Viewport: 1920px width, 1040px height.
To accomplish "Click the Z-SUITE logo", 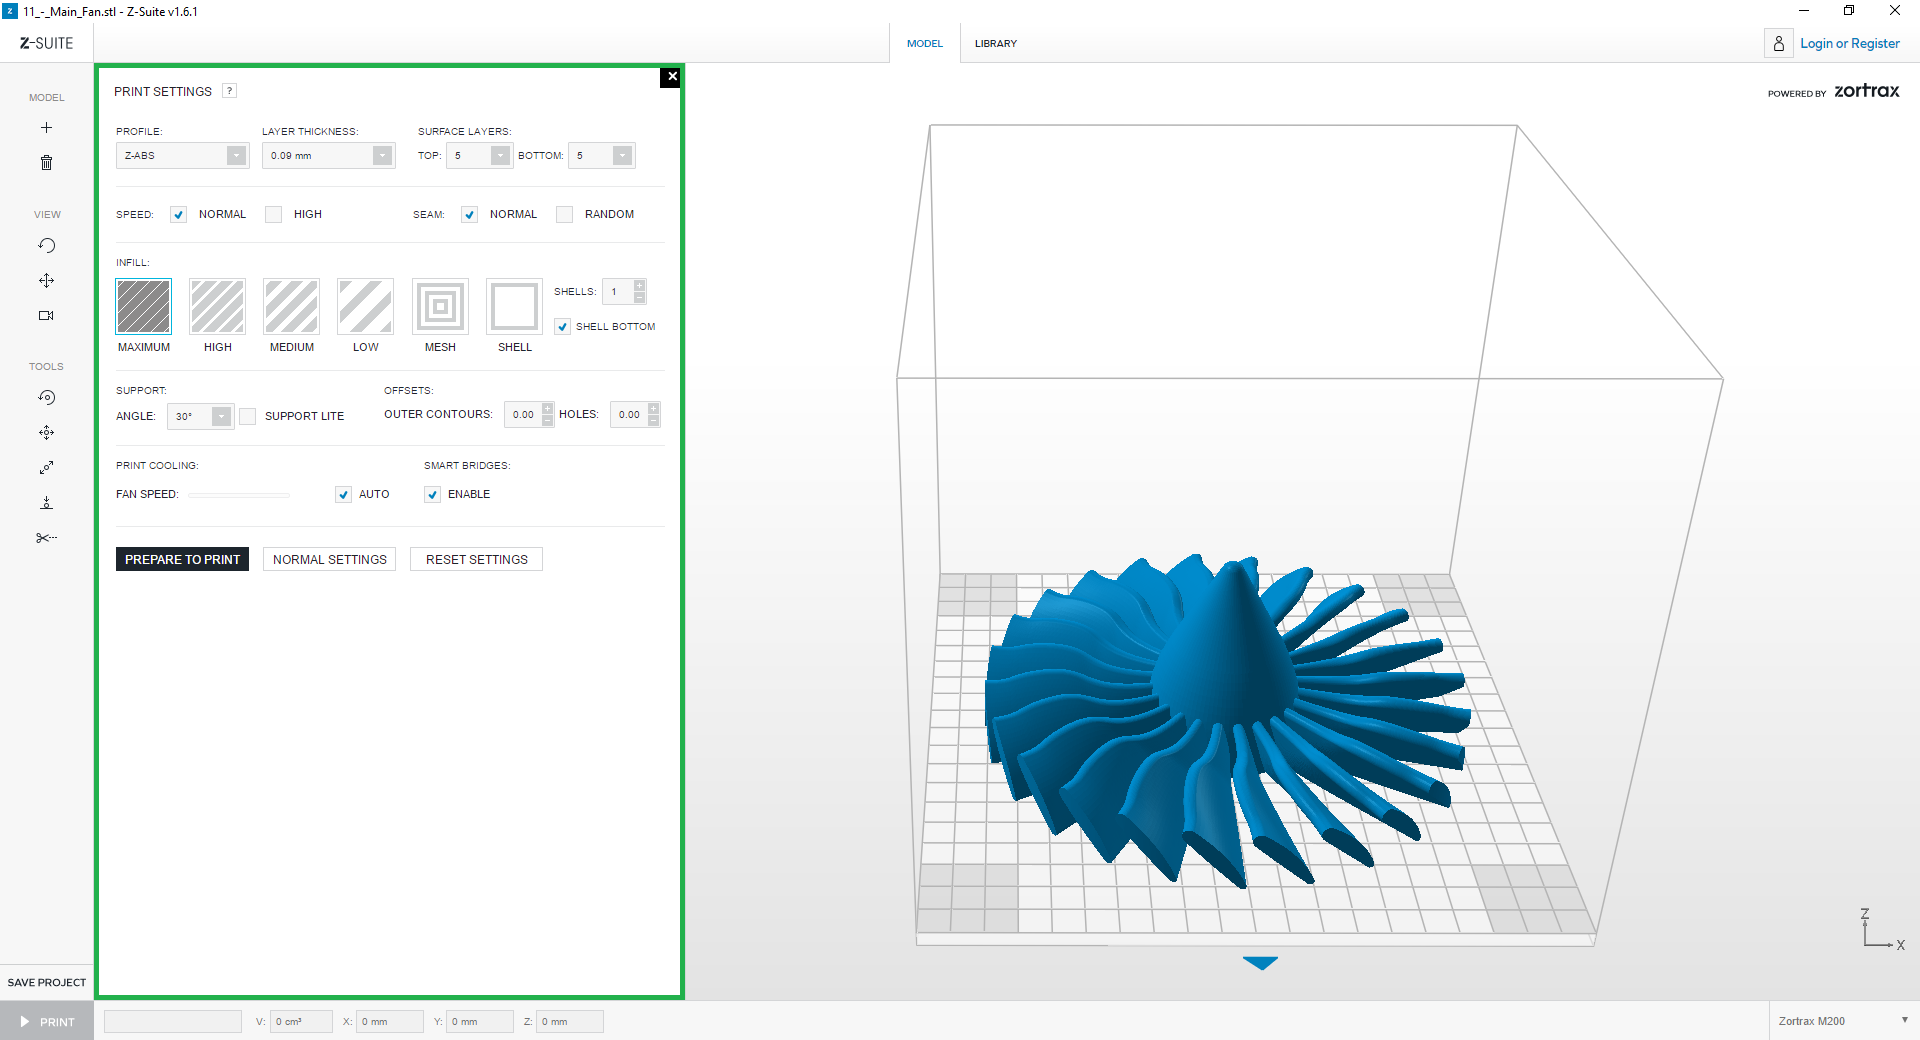I will (47, 43).
